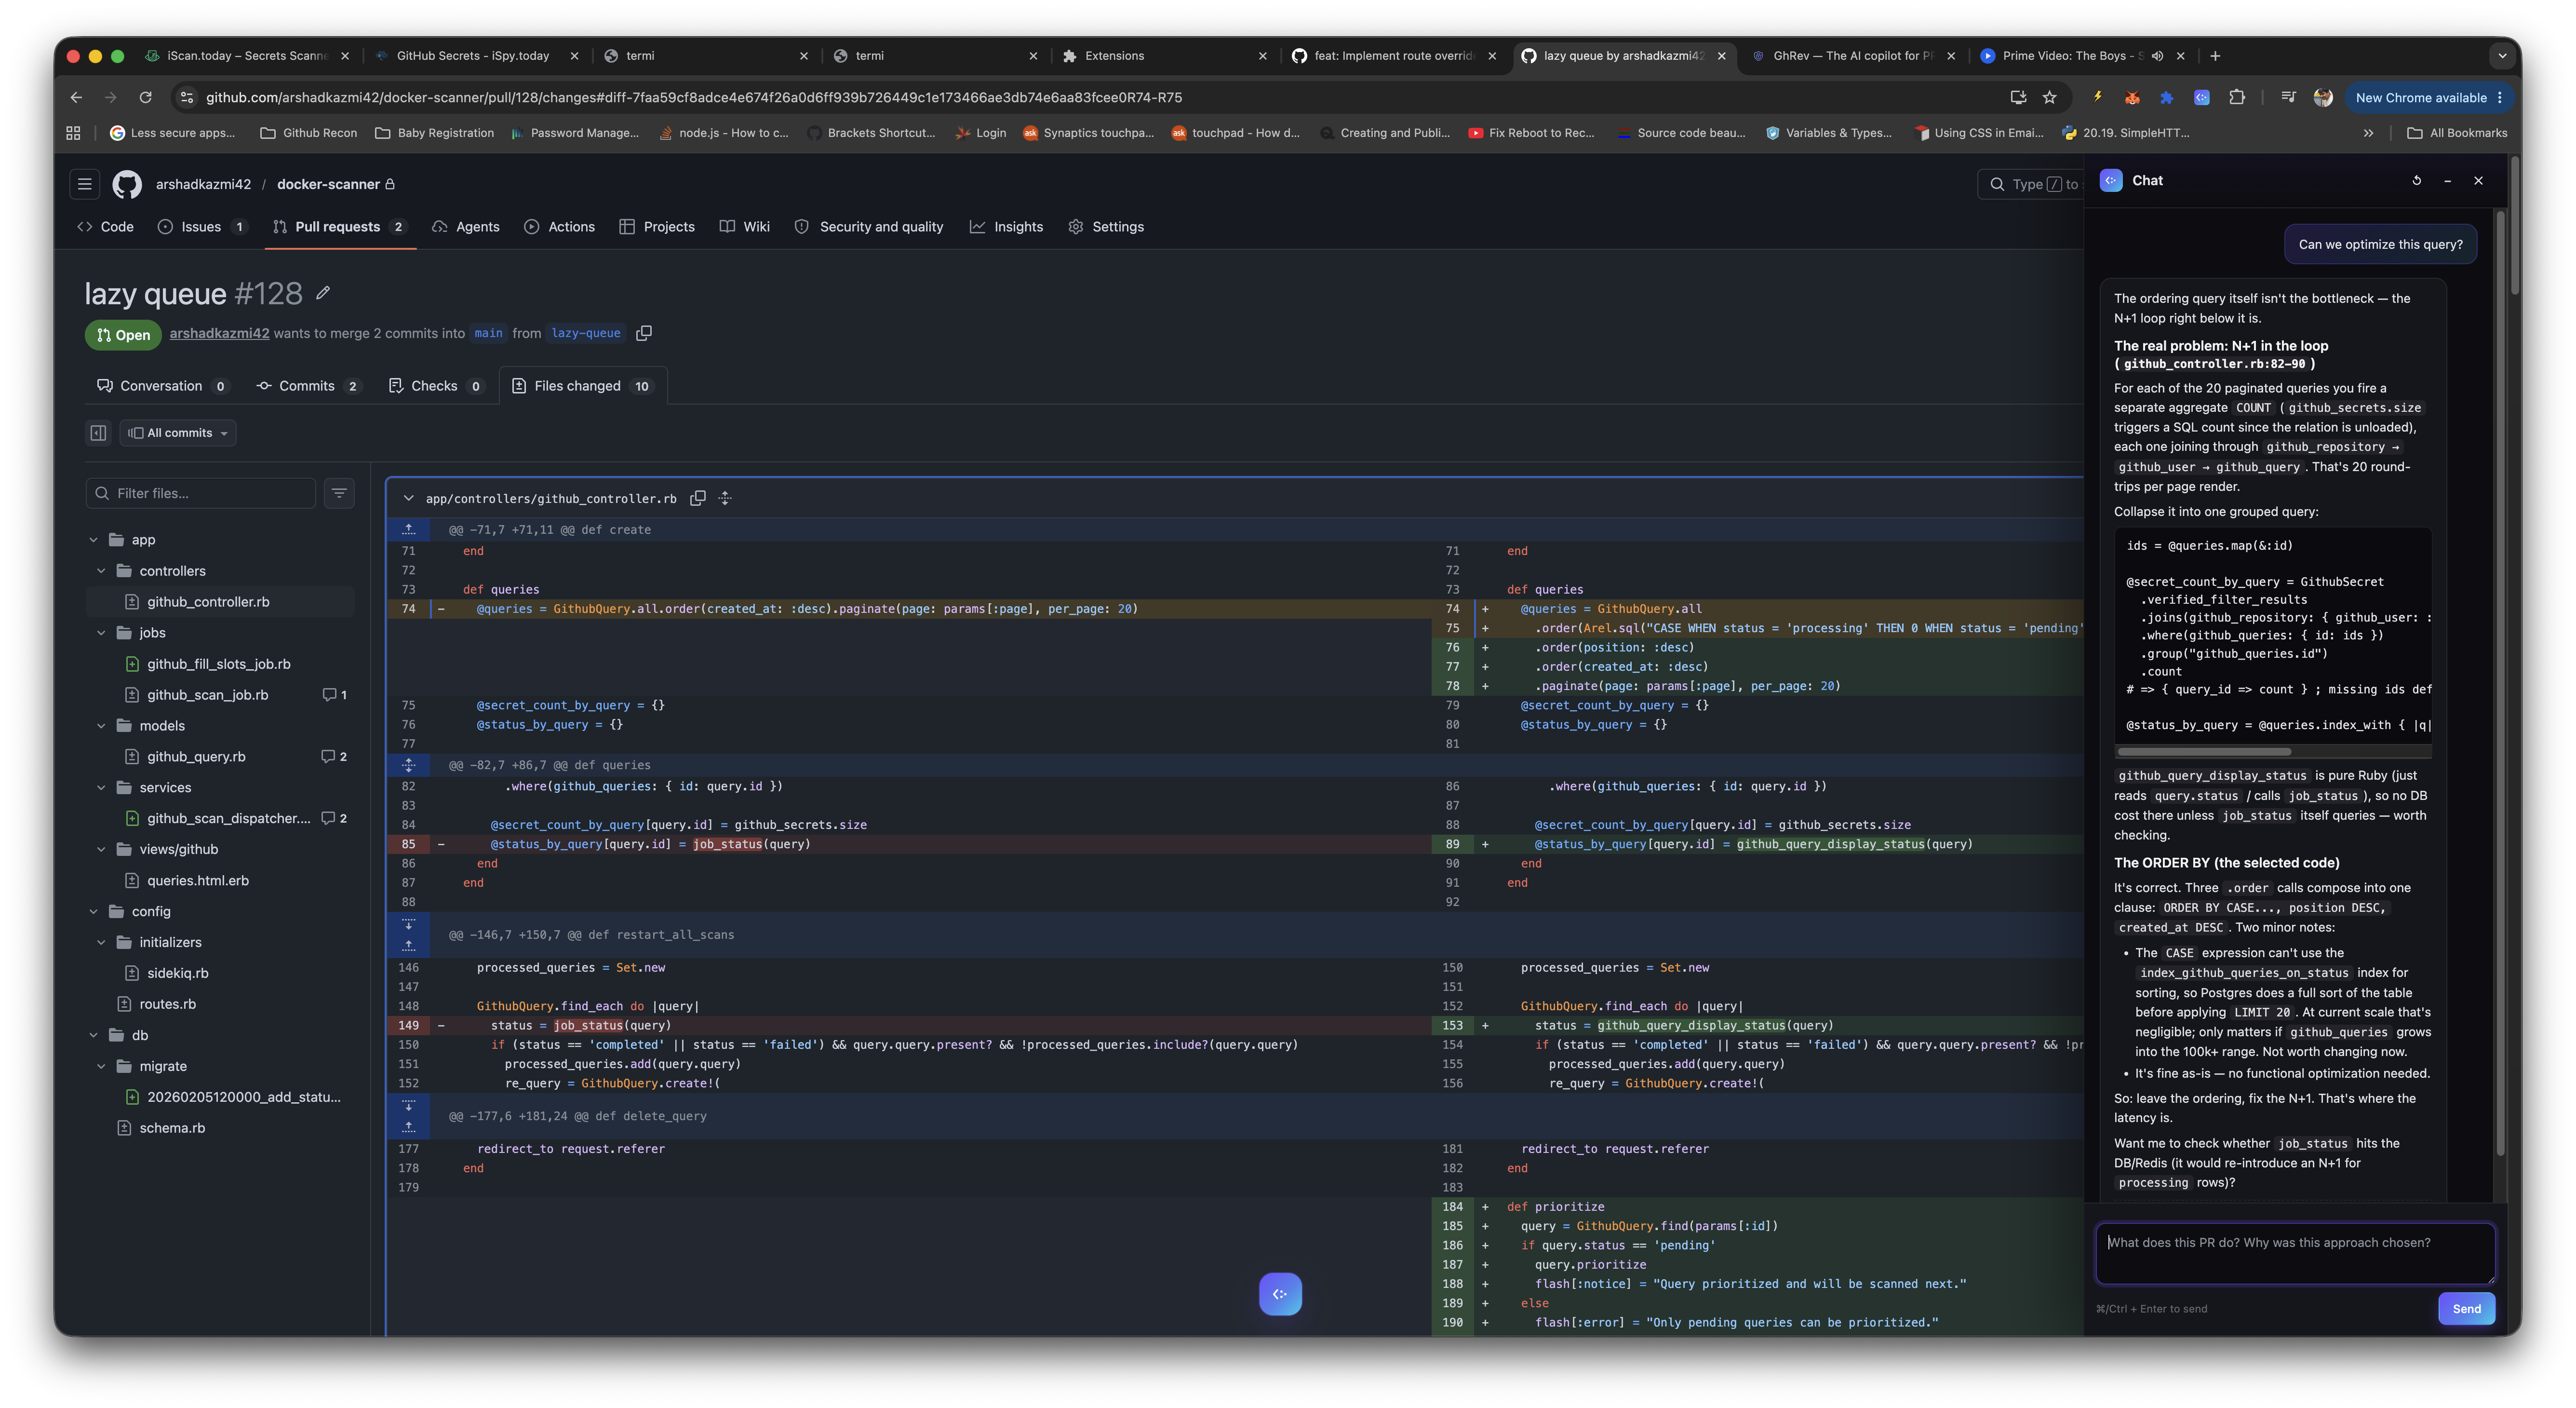Viewport: 2576px width, 1408px height.
Task: Open bookmarks apps grid icon
Action: tap(73, 133)
